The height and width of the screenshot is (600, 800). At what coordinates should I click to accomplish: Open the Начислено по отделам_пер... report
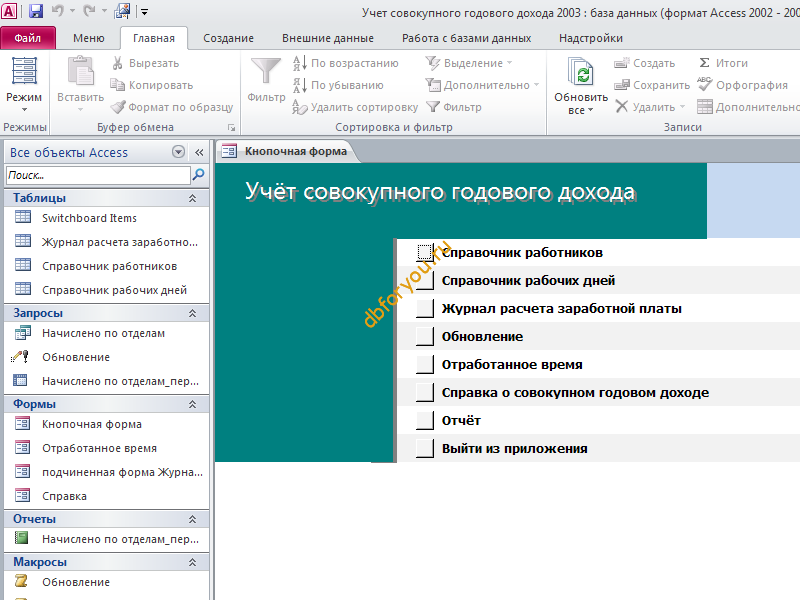pos(120,539)
